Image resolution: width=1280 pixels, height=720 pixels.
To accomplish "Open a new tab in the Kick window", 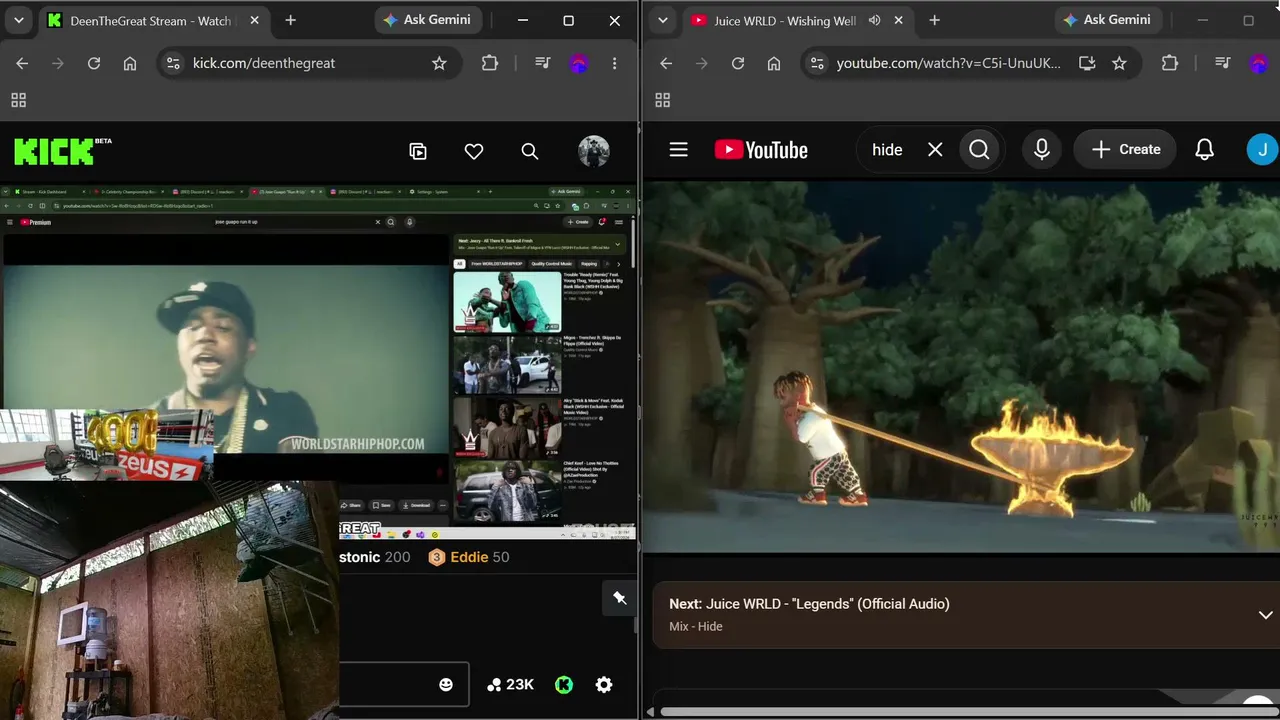I will click(290, 20).
